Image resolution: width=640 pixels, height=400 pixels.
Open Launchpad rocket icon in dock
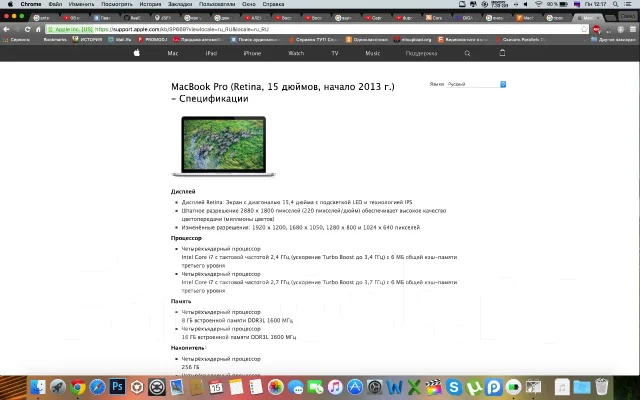(x=58, y=387)
